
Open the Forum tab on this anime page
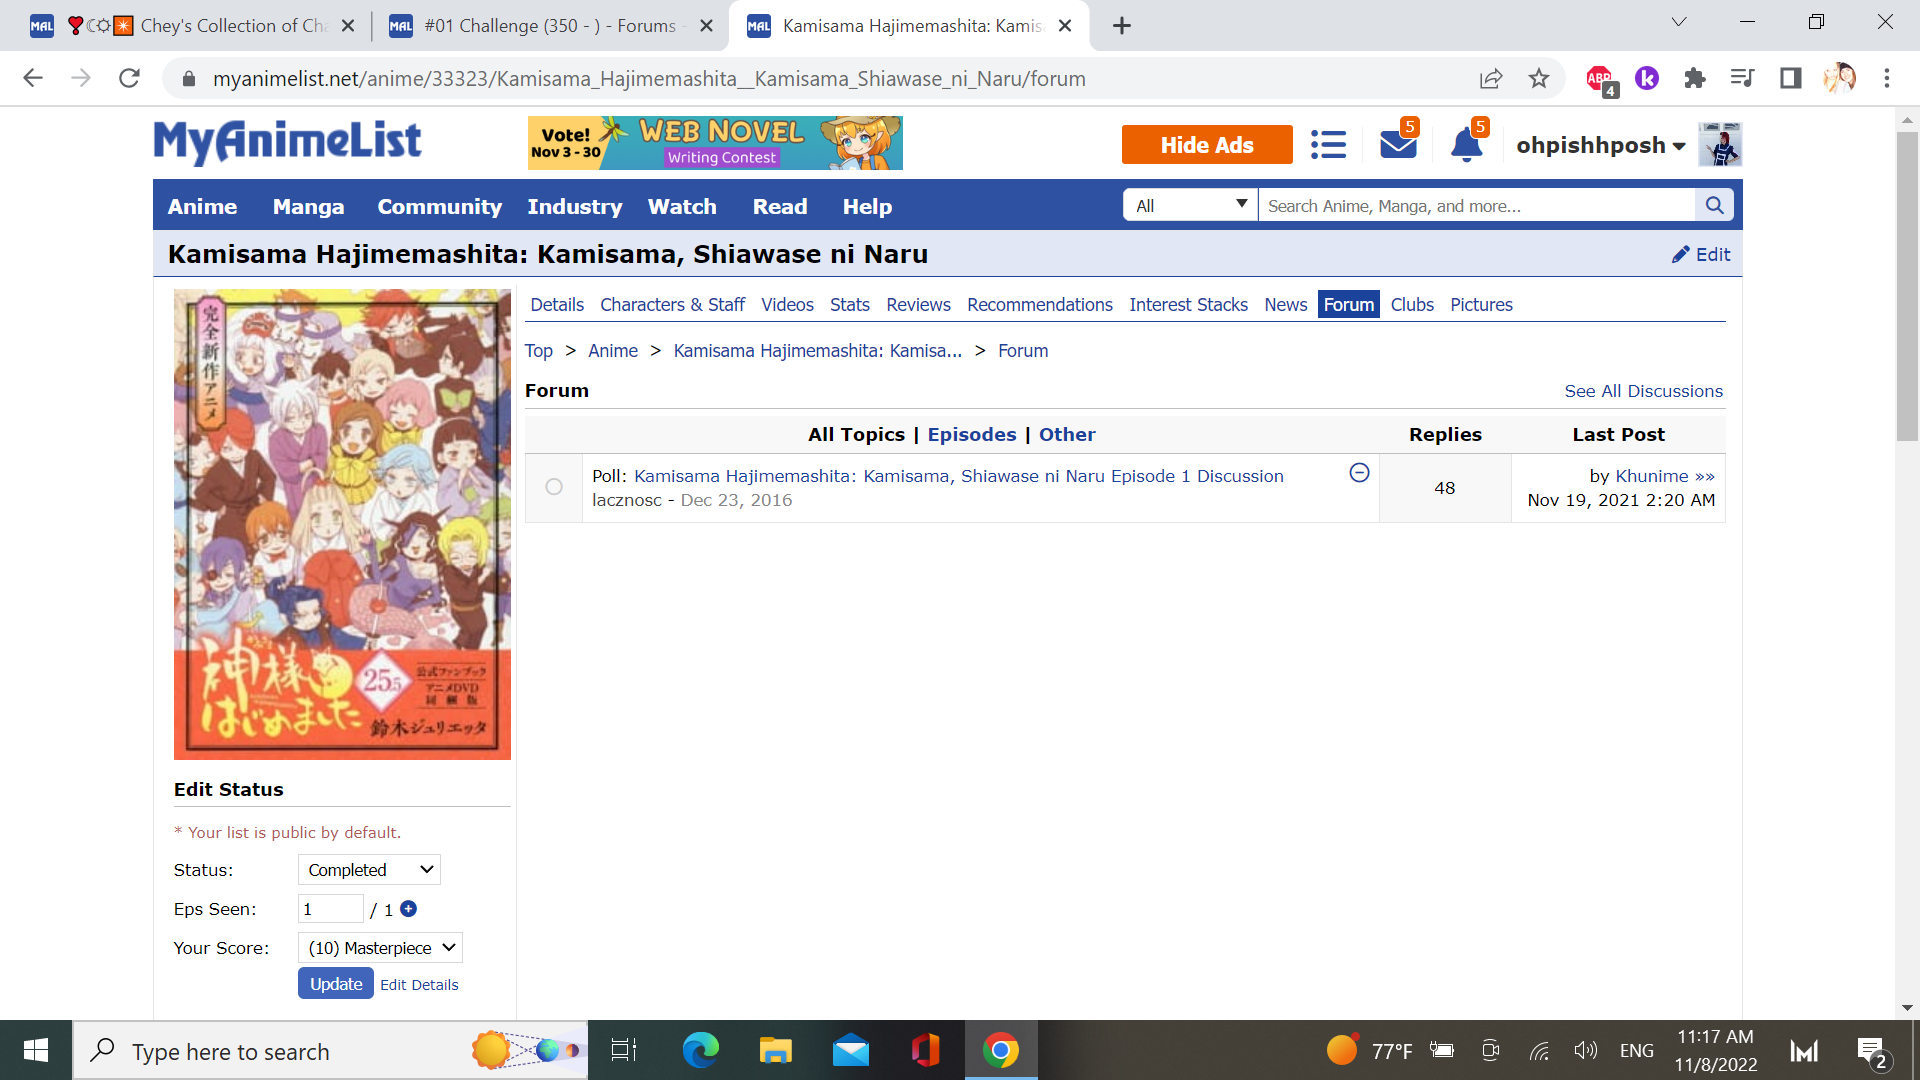tap(1348, 305)
